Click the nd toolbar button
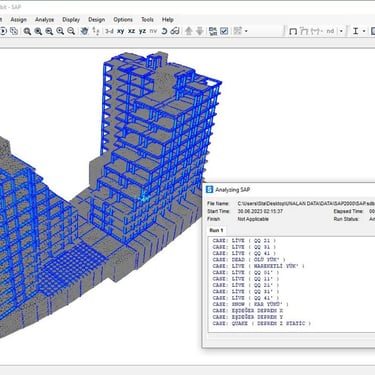 click(330, 31)
